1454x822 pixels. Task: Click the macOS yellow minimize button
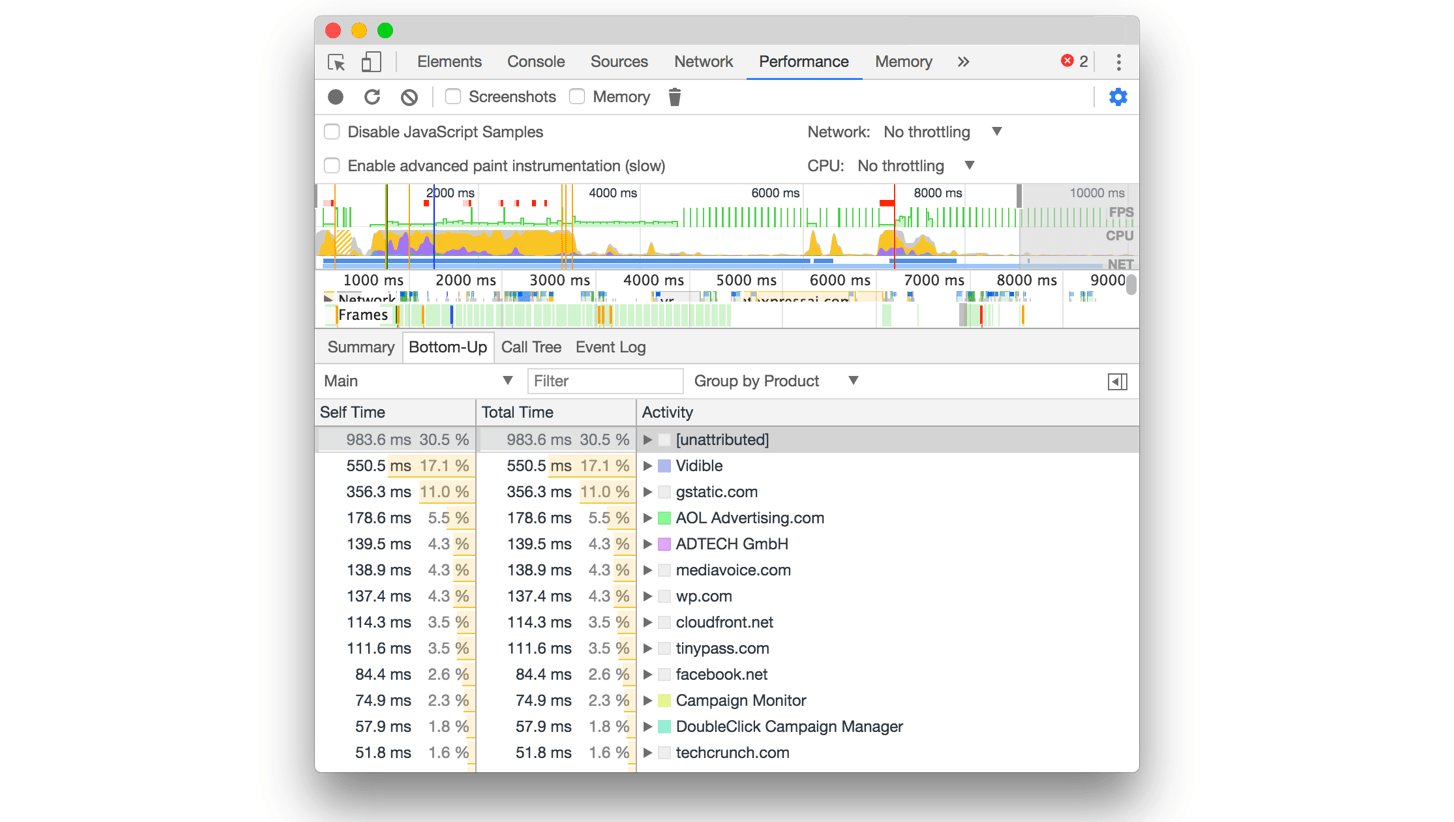tap(359, 31)
